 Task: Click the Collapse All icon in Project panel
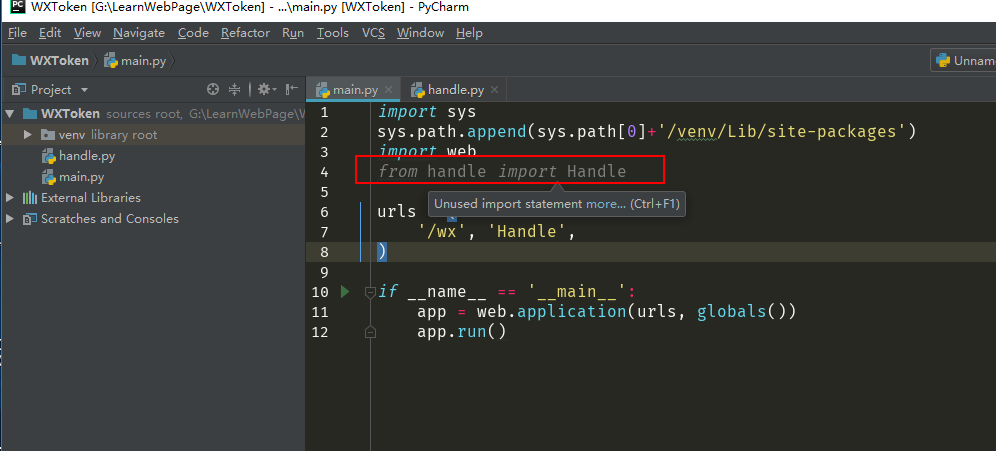(x=235, y=90)
